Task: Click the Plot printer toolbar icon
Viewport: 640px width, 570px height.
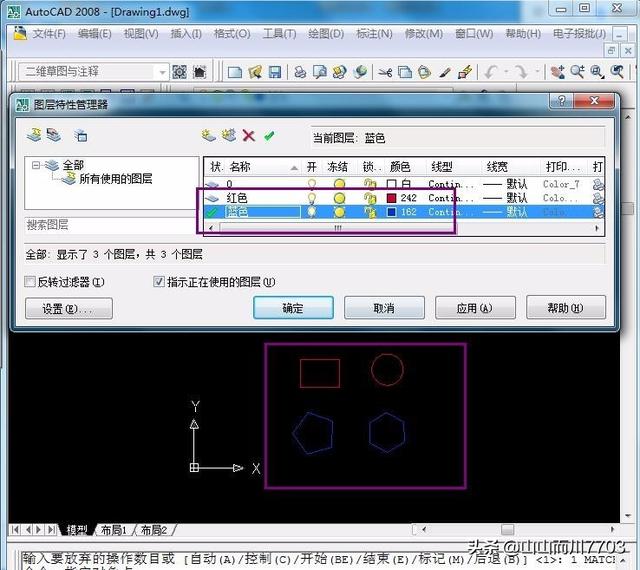Action: (x=300, y=73)
